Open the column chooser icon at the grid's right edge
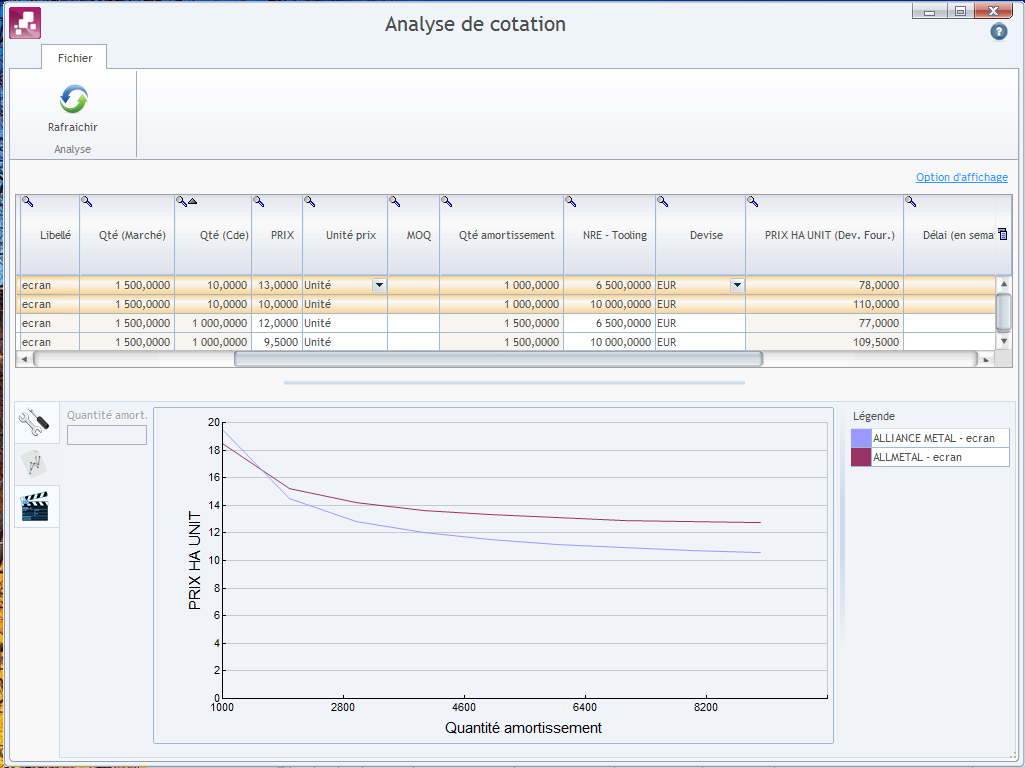 click(1003, 234)
